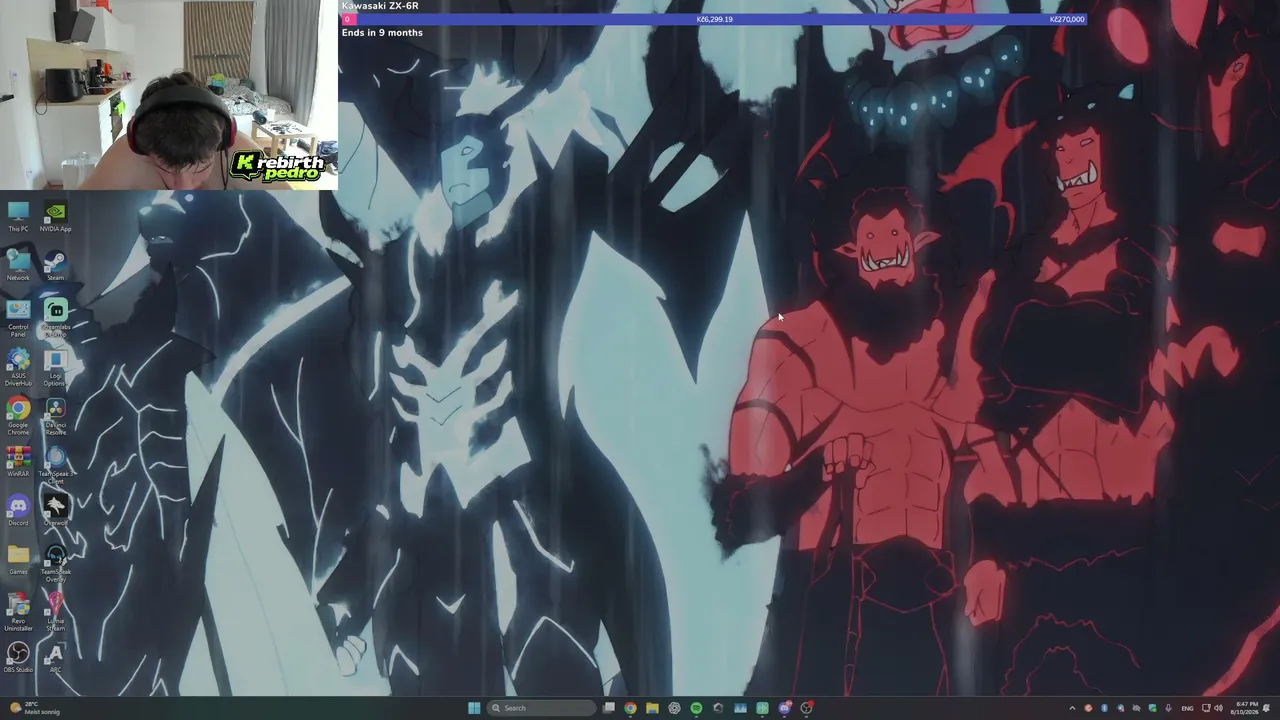Select the WinRAR desktop shortcut
The height and width of the screenshot is (720, 1280).
18,461
